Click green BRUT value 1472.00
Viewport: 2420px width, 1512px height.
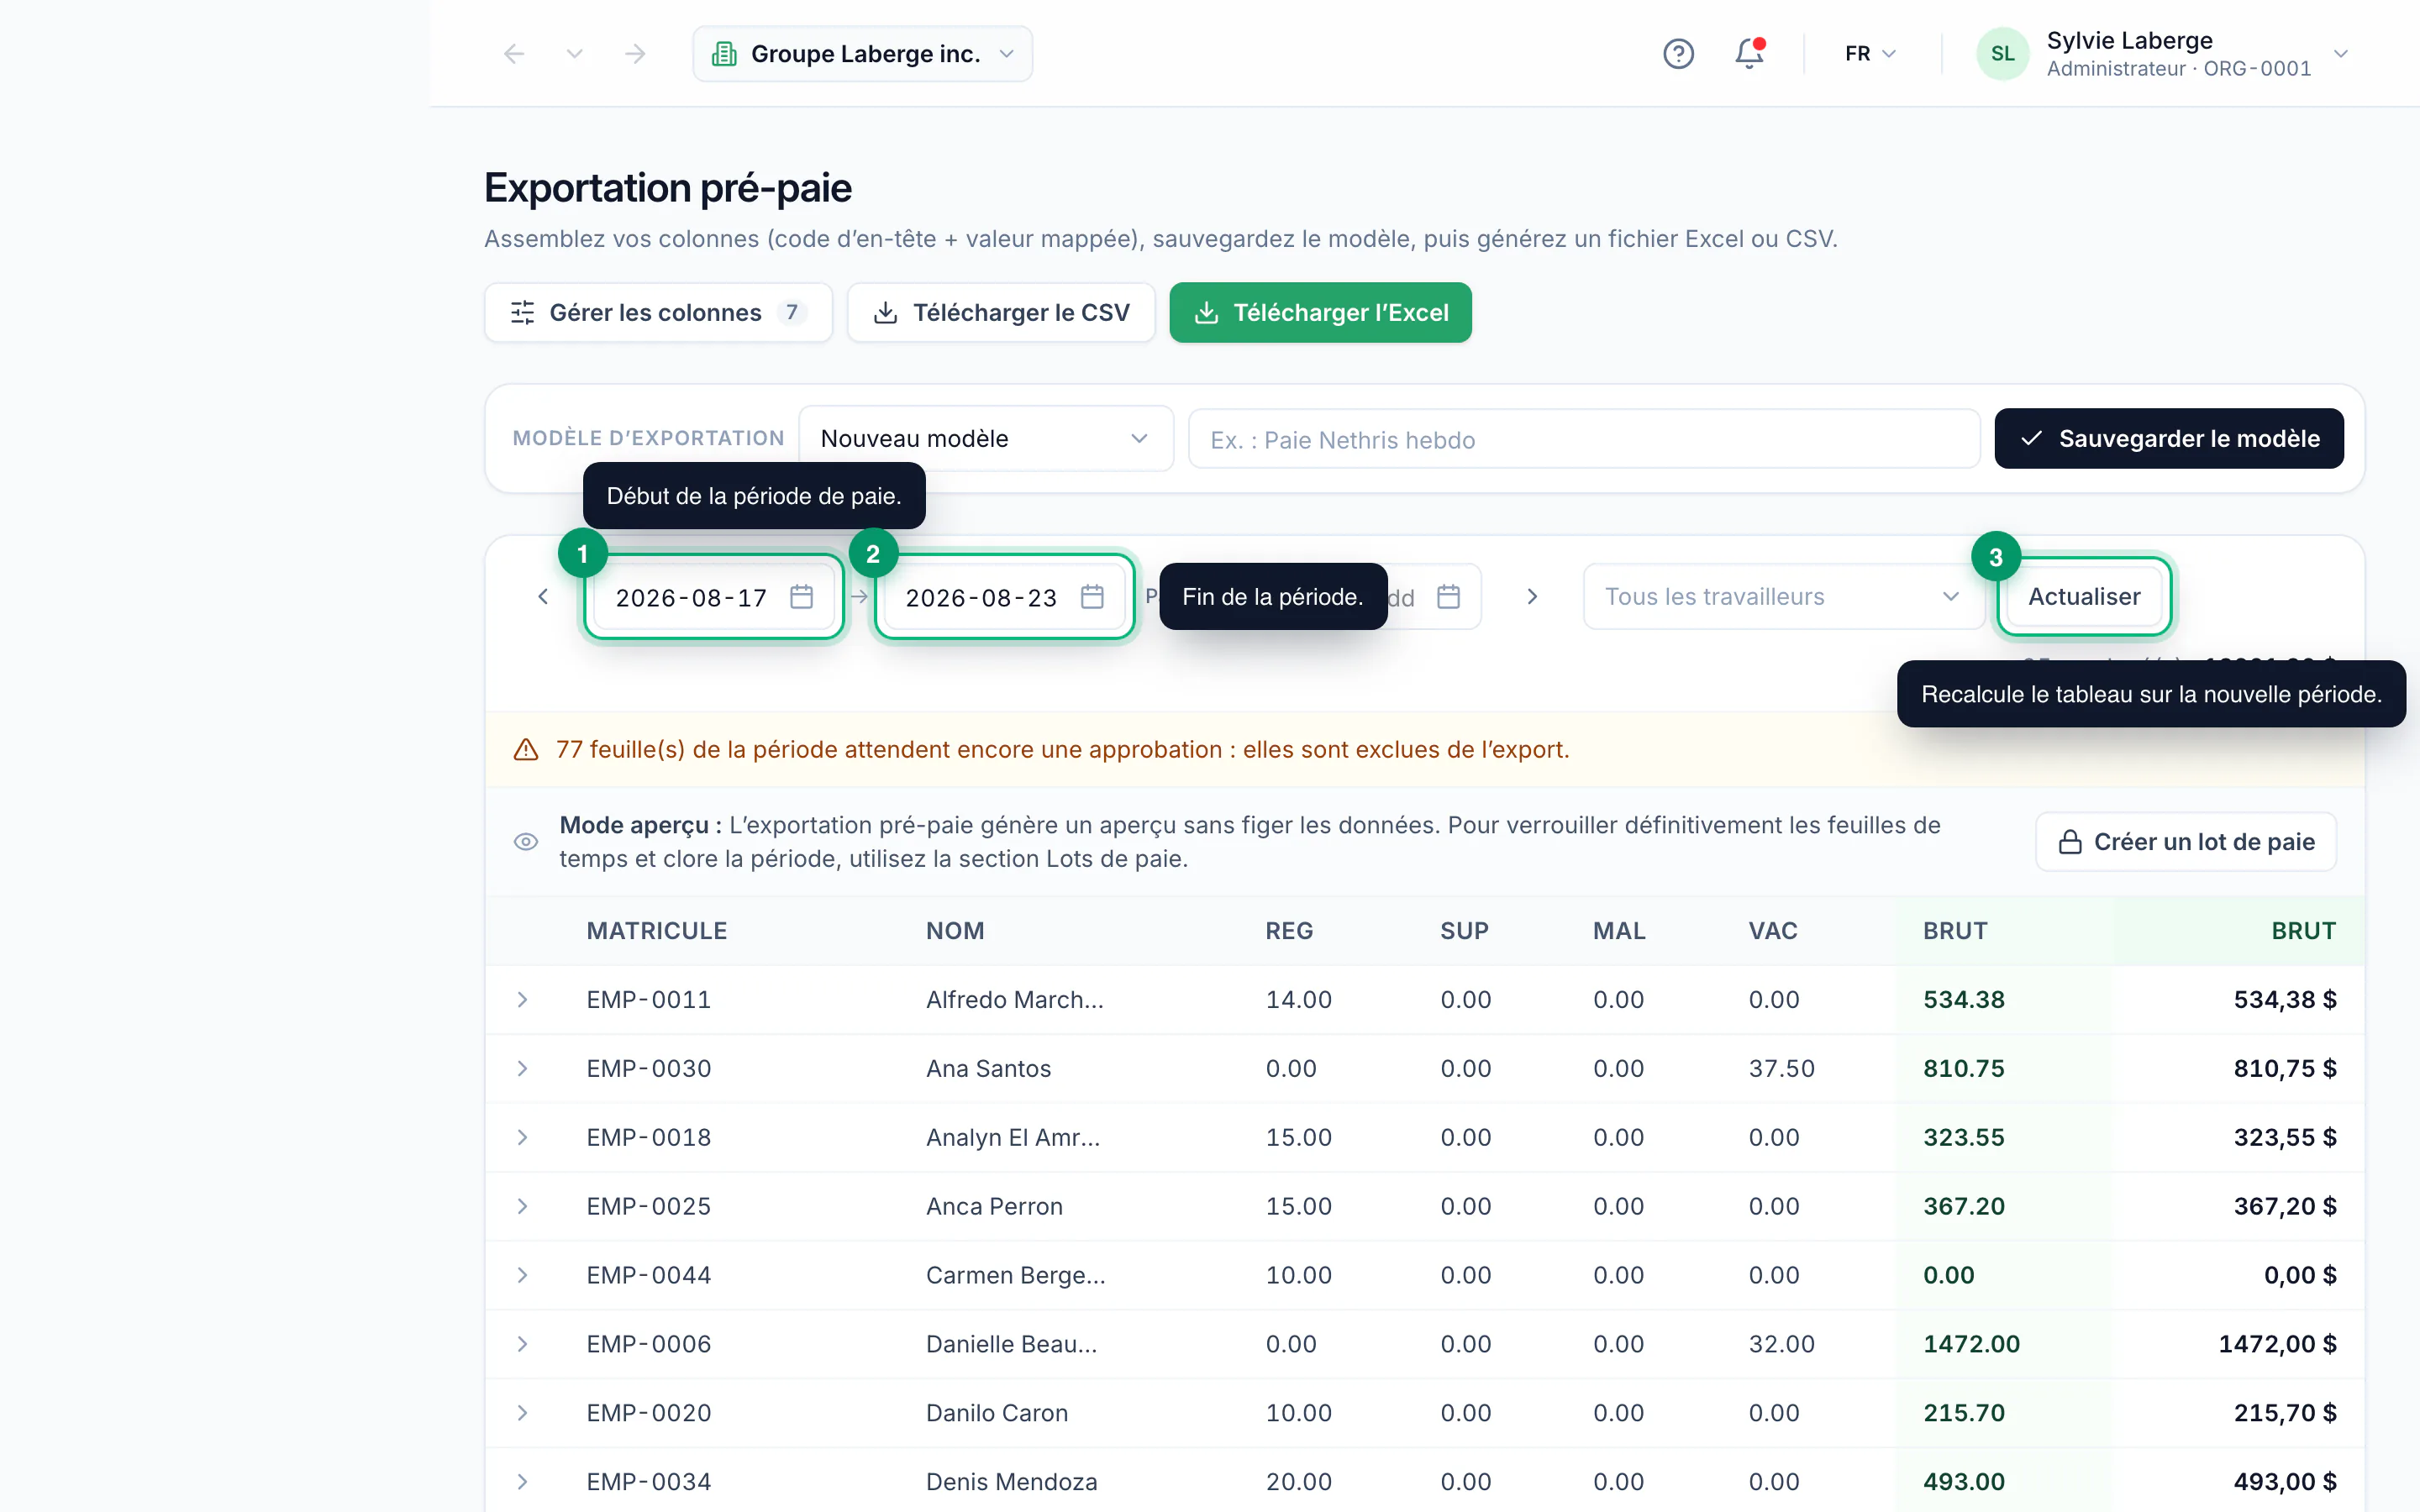coord(1971,1345)
